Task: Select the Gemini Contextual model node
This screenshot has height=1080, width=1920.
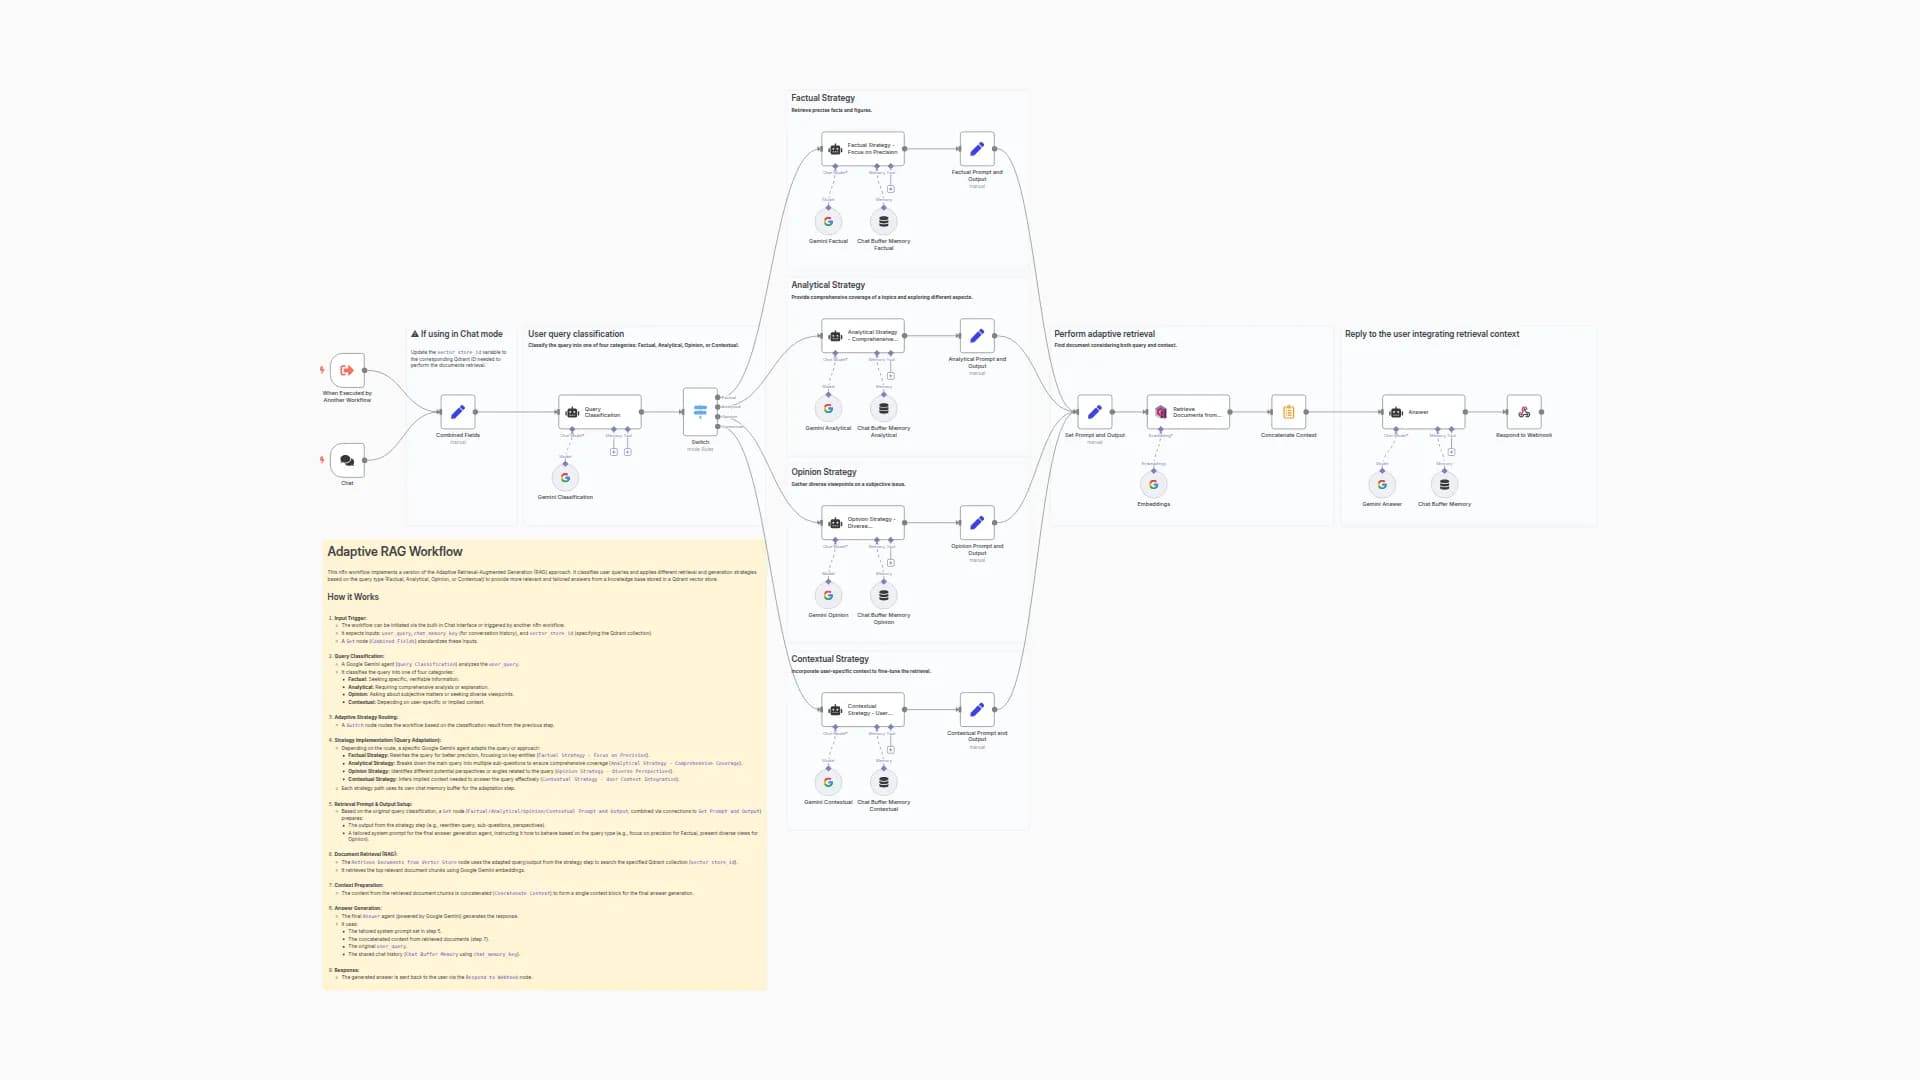Action: click(x=828, y=783)
